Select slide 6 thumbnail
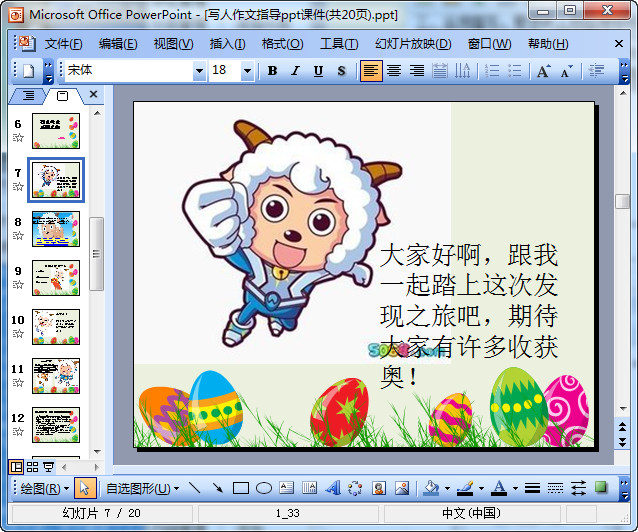This screenshot has height=532, width=638. (56, 131)
